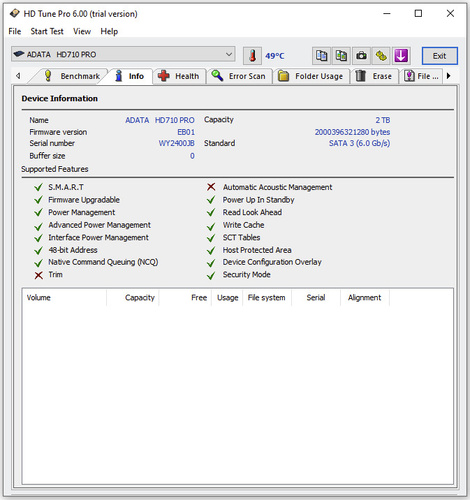Image resolution: width=470 pixels, height=500 pixels.
Task: Click the Exit button
Action: [440, 56]
